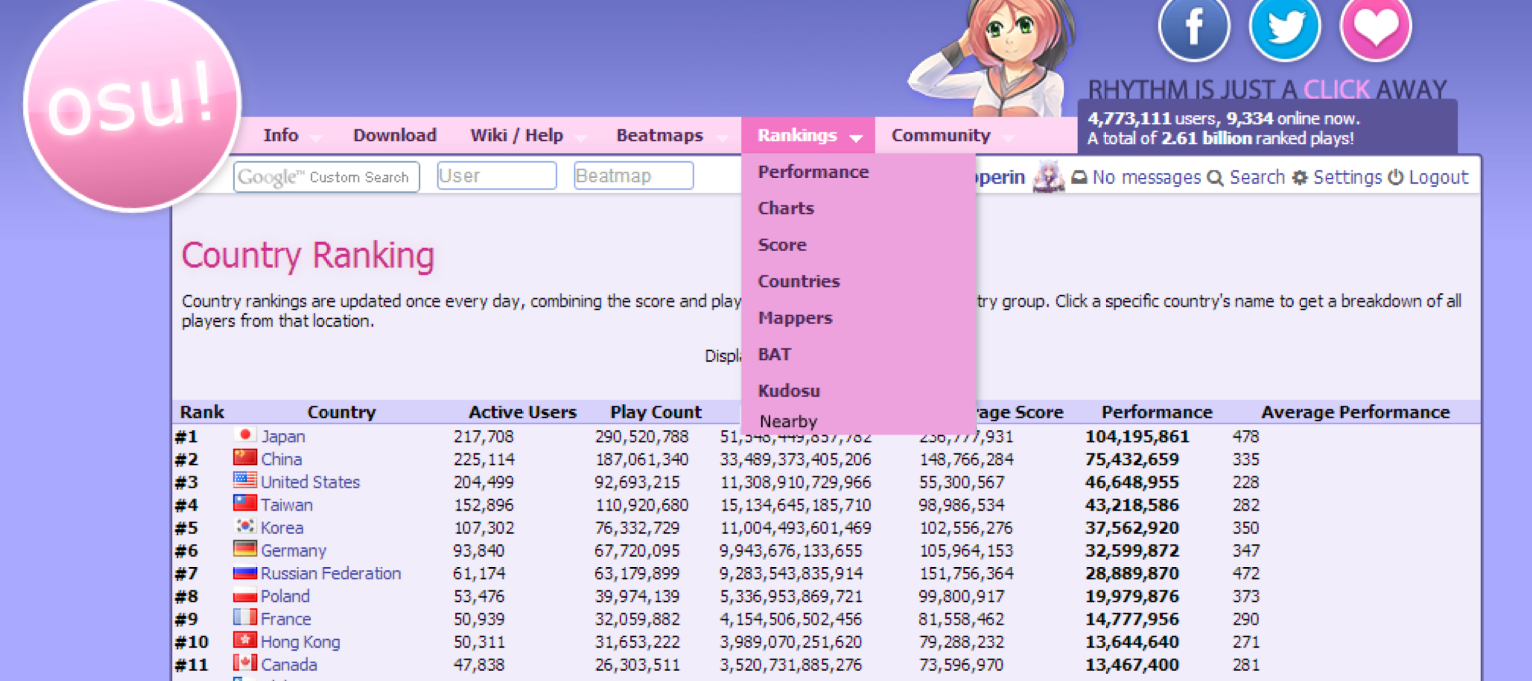
Task: Click the Country Ranking page heading
Action: (308, 256)
